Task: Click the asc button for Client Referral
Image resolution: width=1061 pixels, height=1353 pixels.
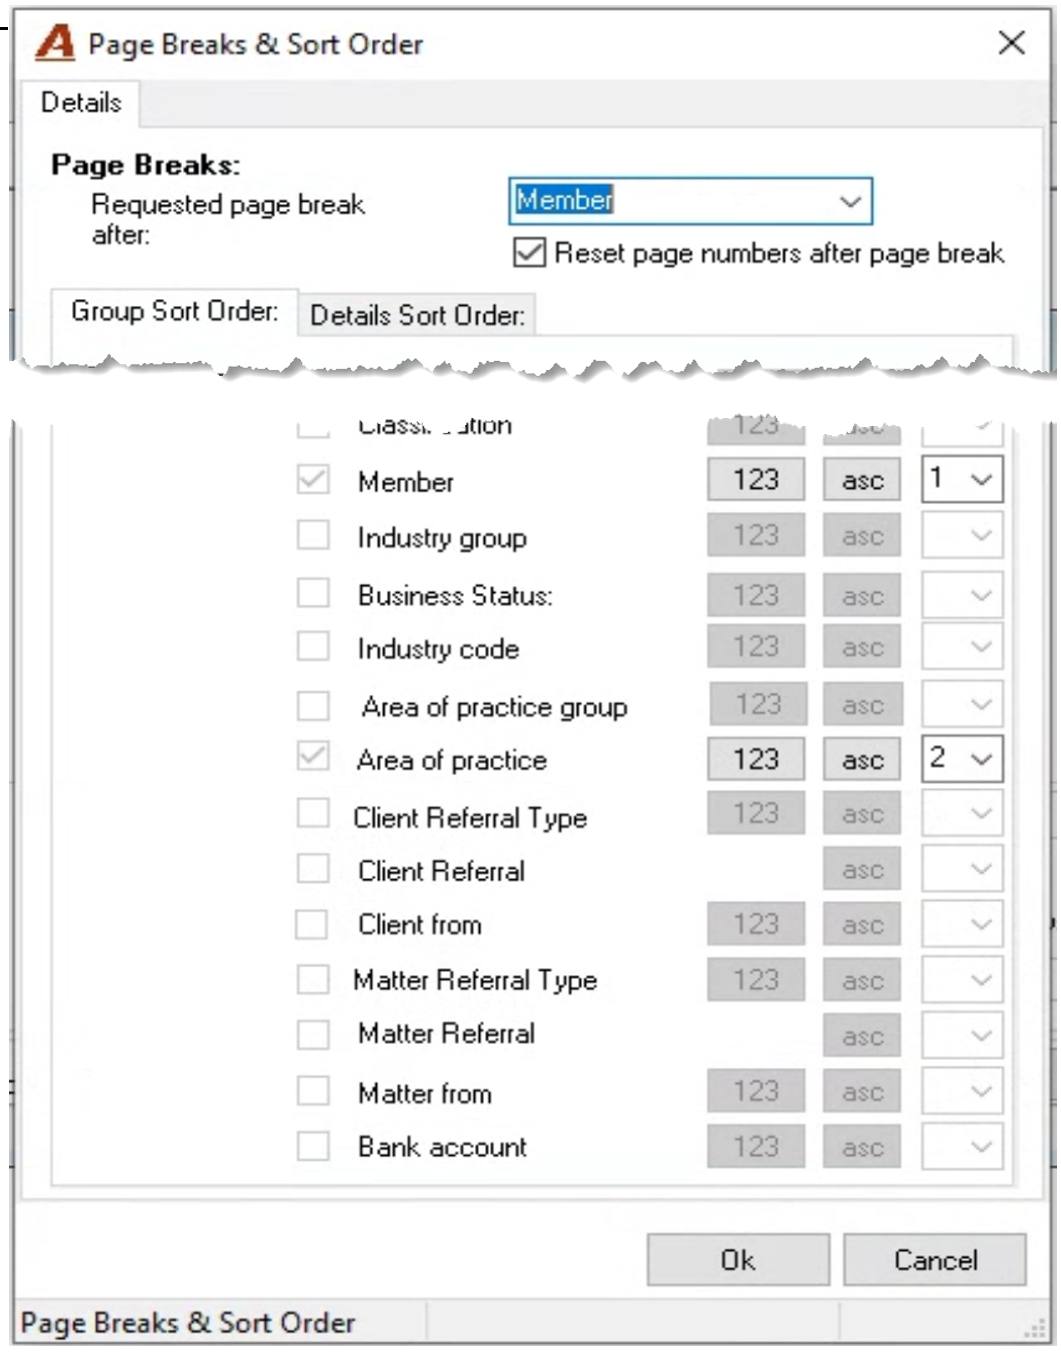Action: (862, 869)
